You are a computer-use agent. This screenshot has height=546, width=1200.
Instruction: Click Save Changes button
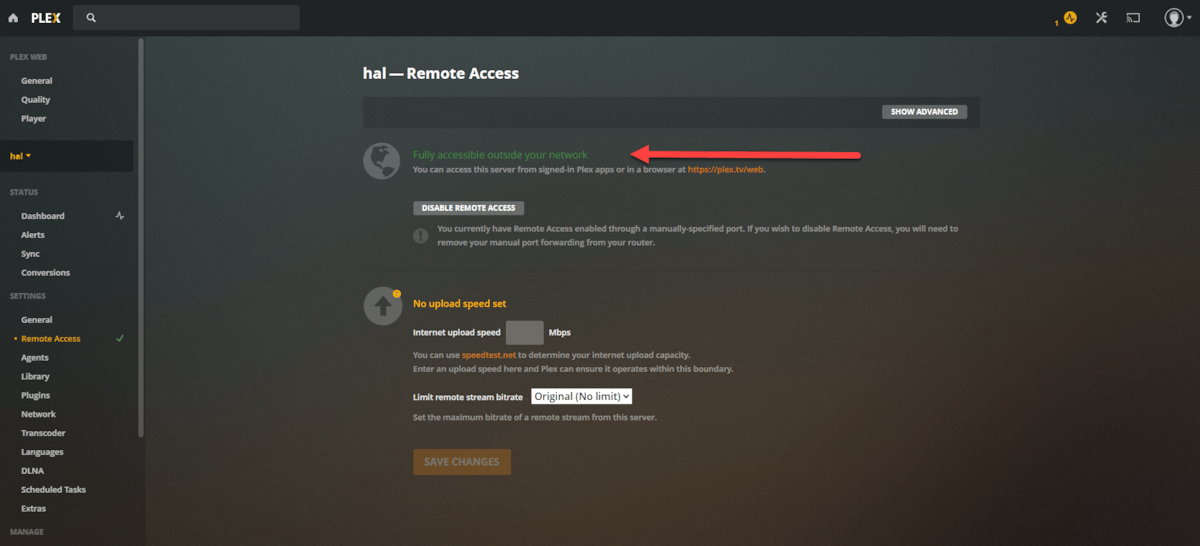pos(462,462)
